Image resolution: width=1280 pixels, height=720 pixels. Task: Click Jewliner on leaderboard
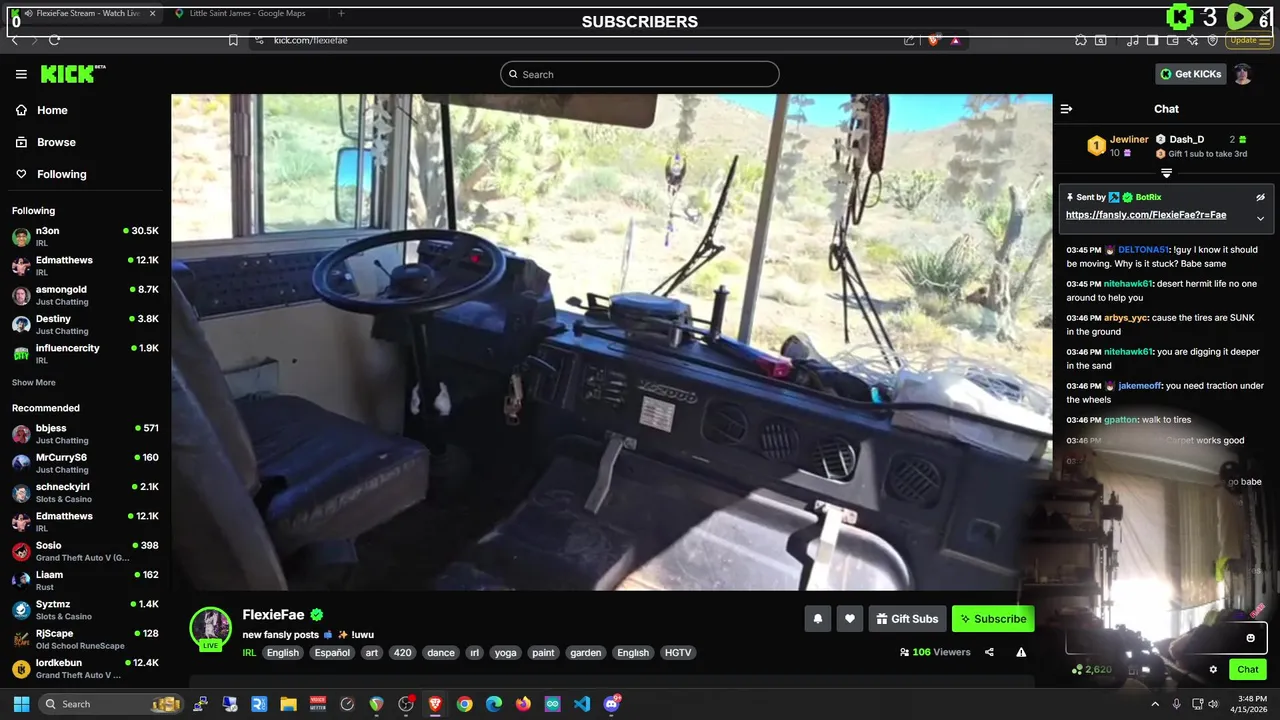[1129, 140]
